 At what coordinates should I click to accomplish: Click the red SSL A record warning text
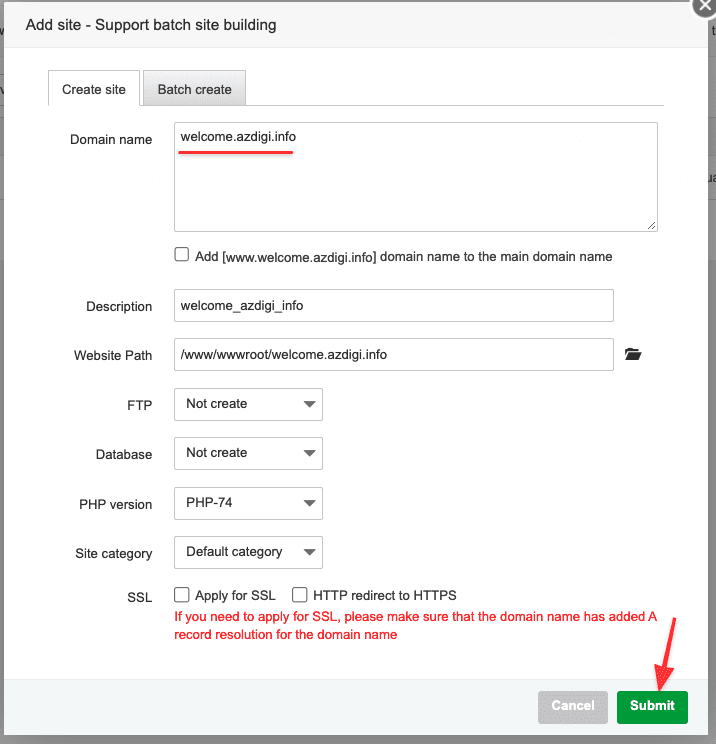(414, 626)
